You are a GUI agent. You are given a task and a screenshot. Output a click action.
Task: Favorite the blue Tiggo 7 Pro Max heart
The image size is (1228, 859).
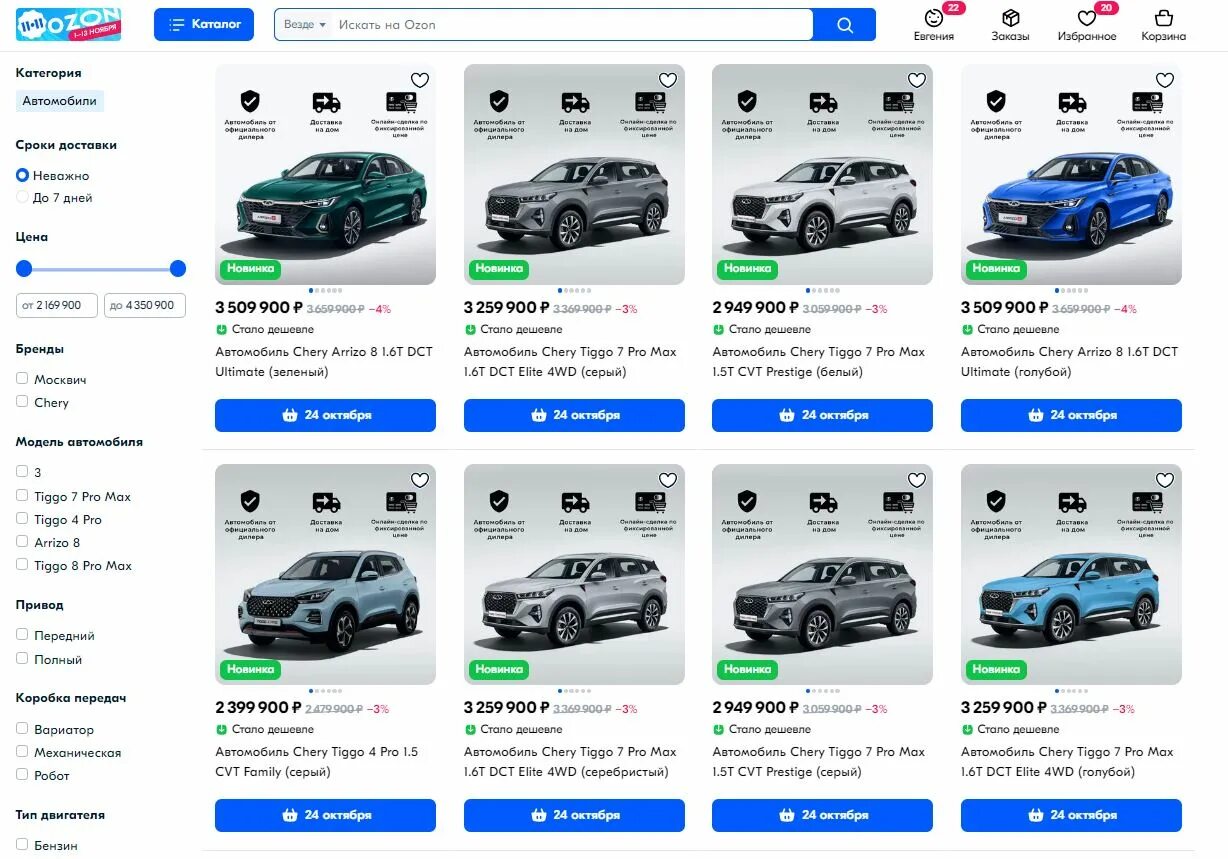(x=1165, y=481)
